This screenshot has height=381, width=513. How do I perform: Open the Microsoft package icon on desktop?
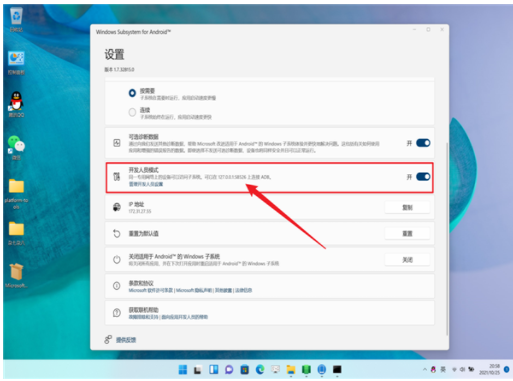[16, 275]
